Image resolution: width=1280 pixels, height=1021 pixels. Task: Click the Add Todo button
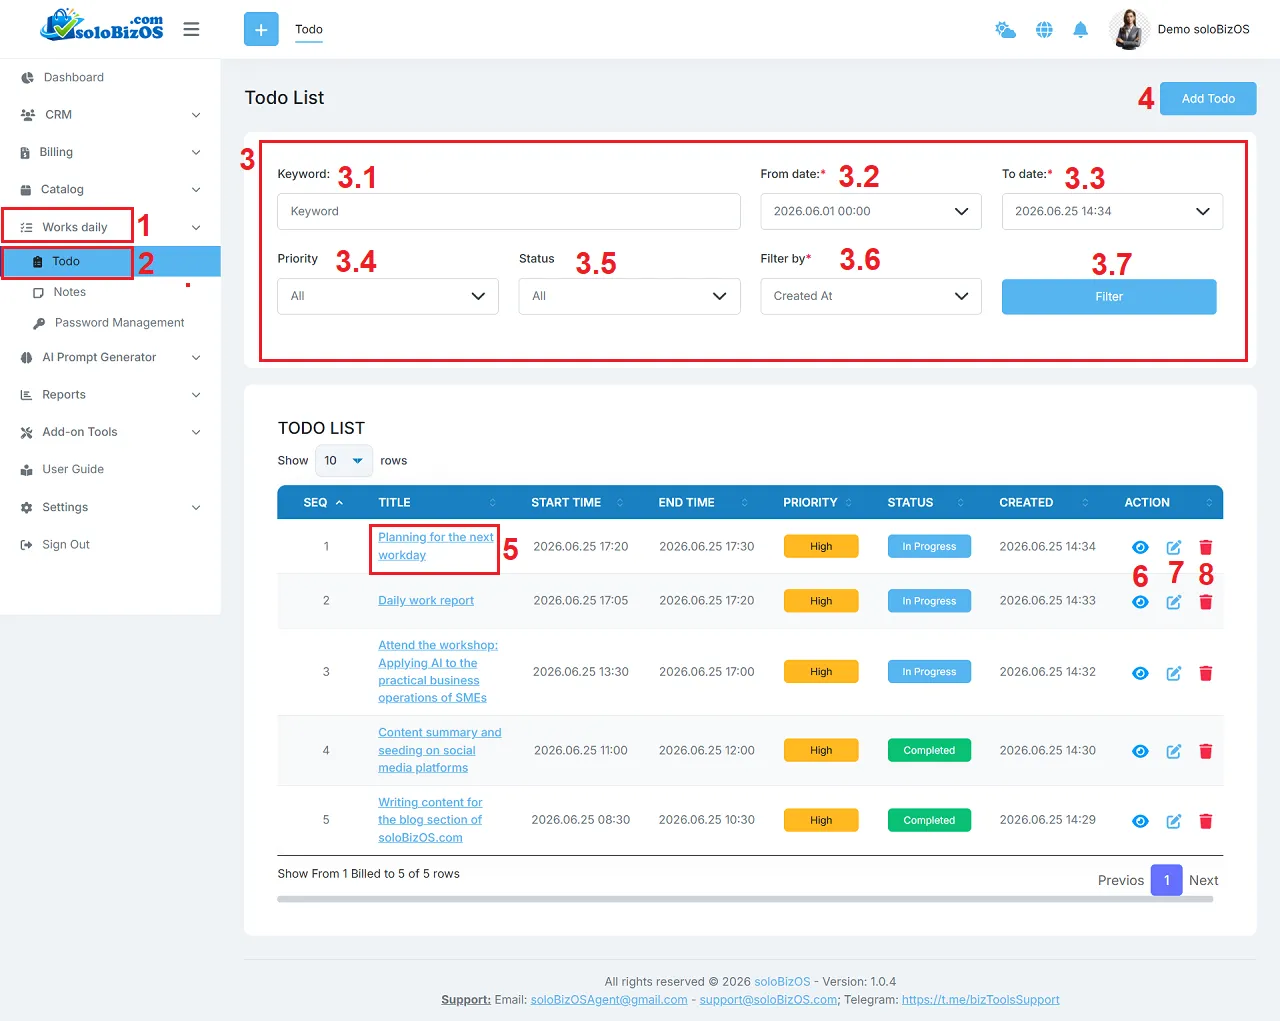coord(1208,99)
